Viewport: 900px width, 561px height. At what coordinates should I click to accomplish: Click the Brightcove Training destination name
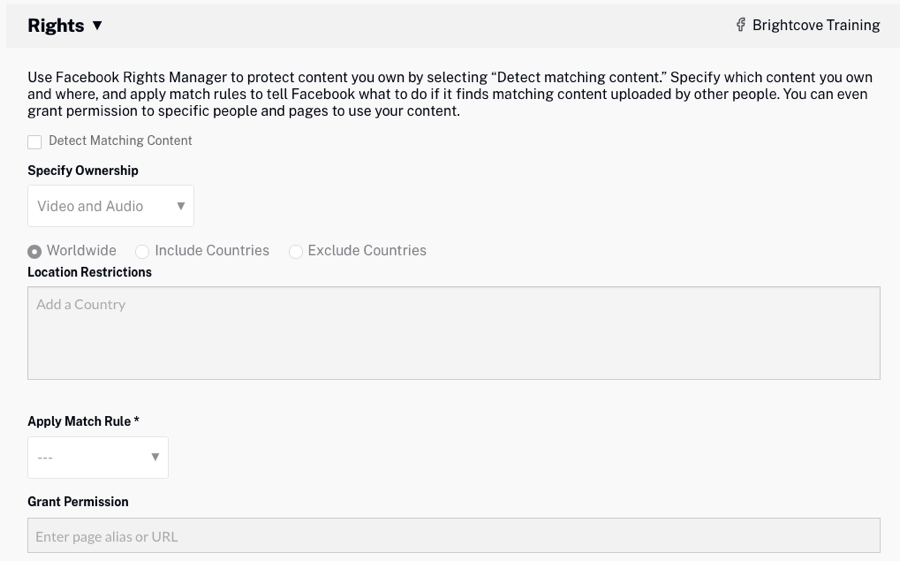(815, 26)
